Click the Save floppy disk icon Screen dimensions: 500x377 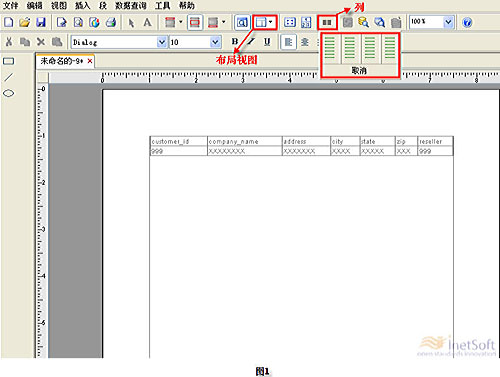coord(41,22)
